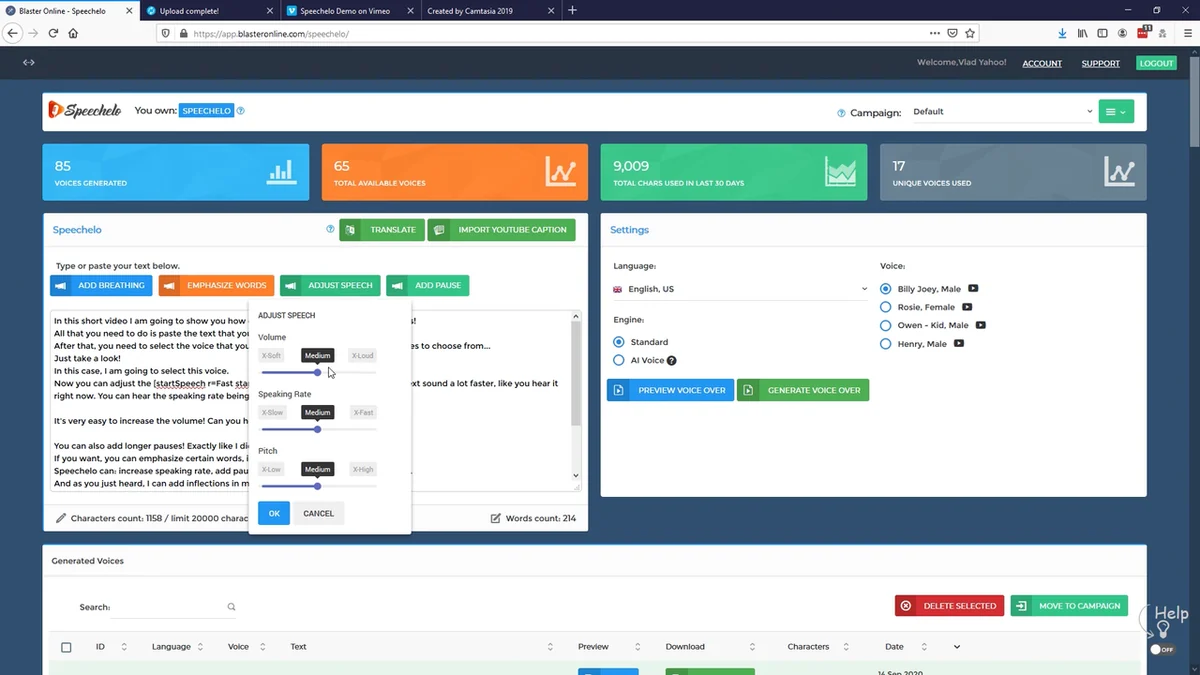The image size is (1200, 675).
Task: Click the Voices Generated bar chart icon
Action: pos(283,172)
